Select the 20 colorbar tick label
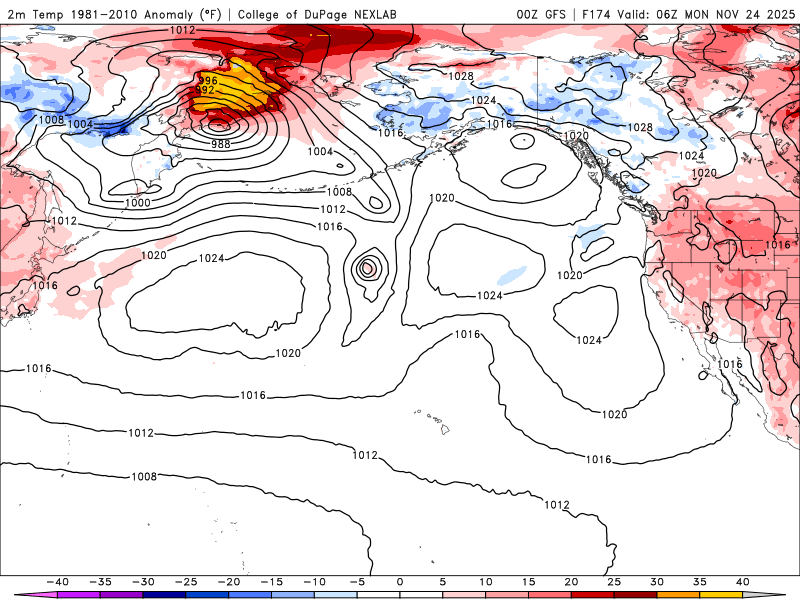The width and height of the screenshot is (800, 600). (x=571, y=582)
